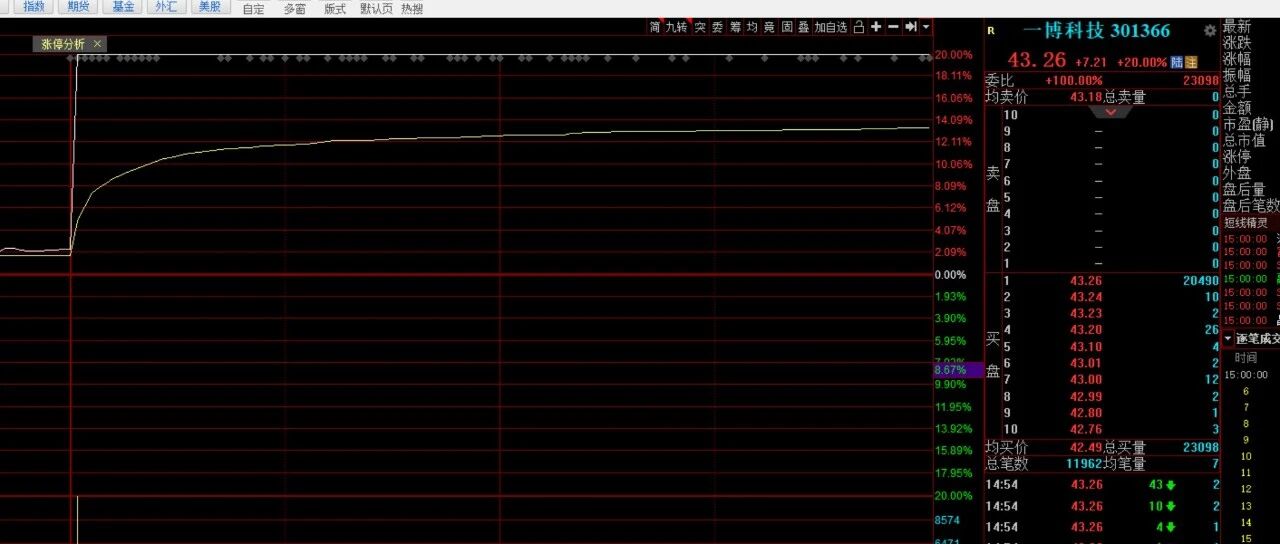Screen dimensions: 1280x544
Task: Click the 陆 Stock Connect badge
Action: point(1177,62)
